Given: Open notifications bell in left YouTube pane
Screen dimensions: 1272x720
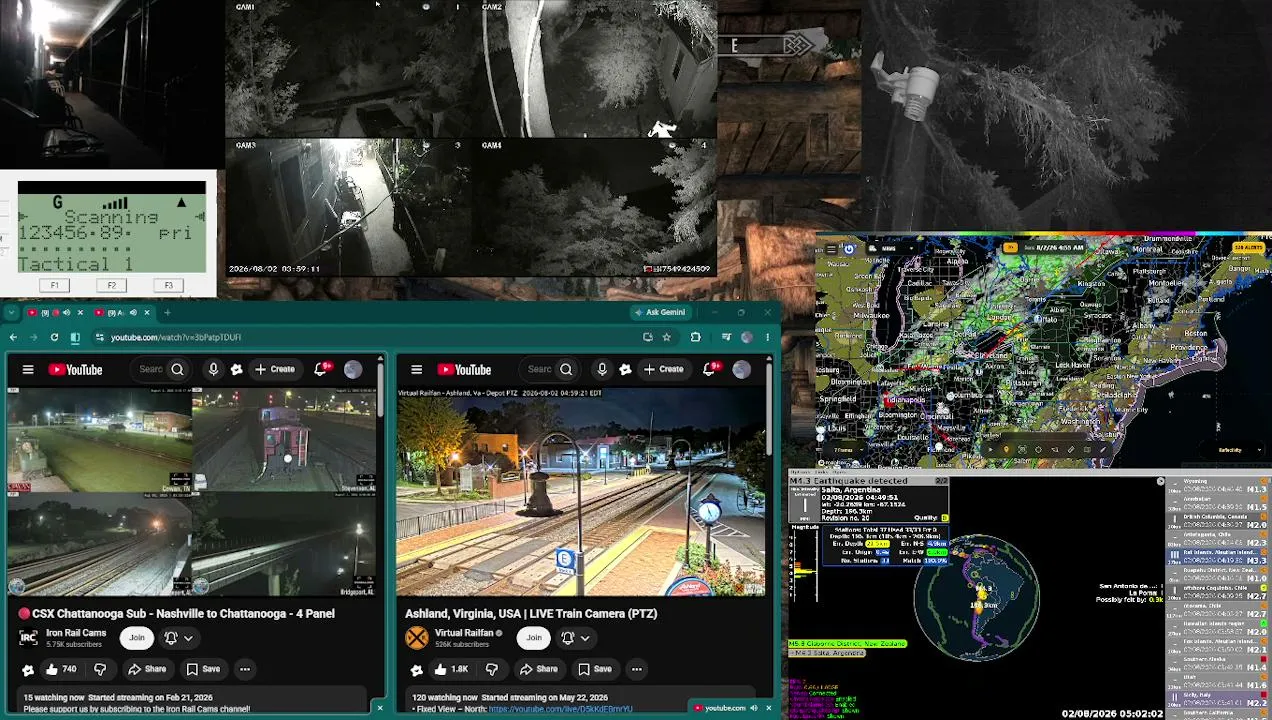Looking at the screenshot, I should tap(322, 369).
